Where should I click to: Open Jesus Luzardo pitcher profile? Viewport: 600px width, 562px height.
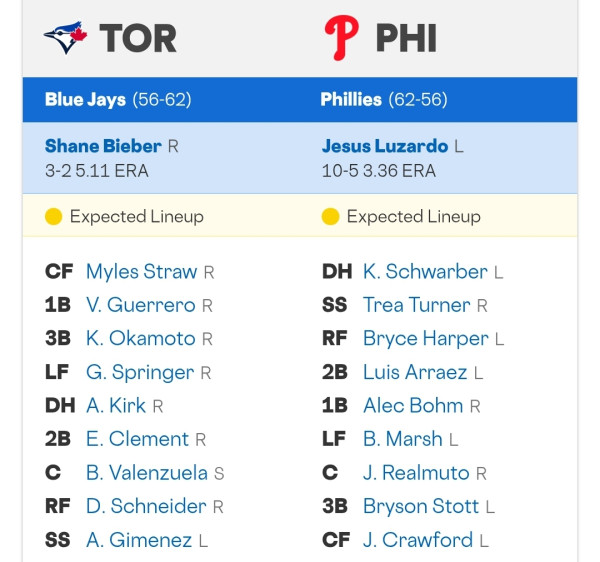385,146
